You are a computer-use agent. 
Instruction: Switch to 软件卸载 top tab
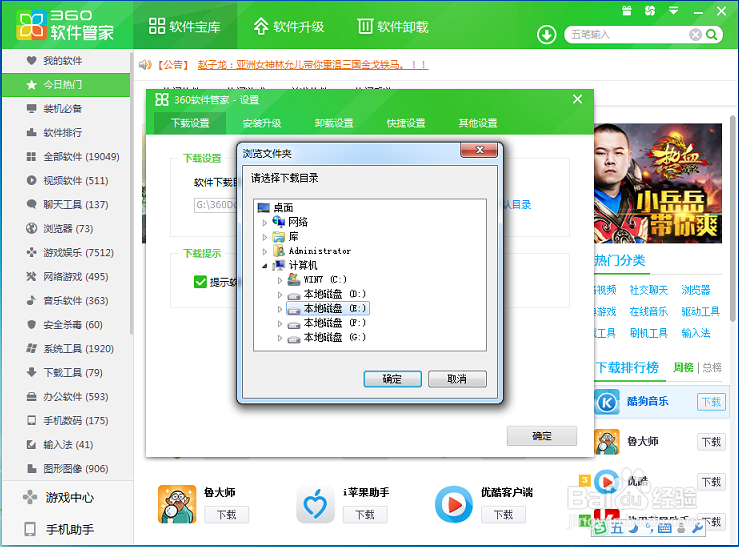tap(393, 26)
